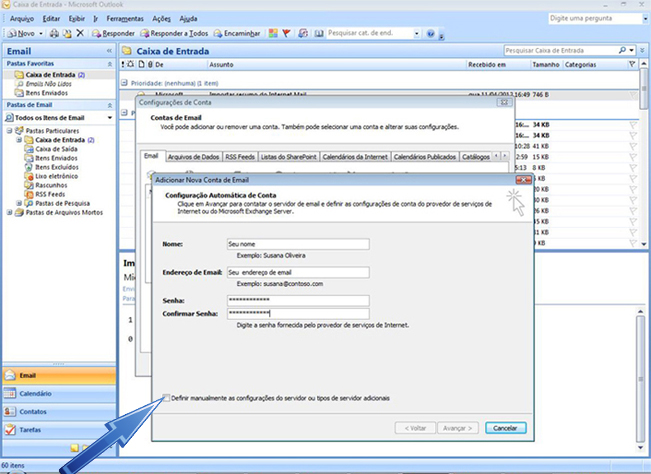Click the Email navigation button
This screenshot has height=474, width=651.
coord(59,375)
